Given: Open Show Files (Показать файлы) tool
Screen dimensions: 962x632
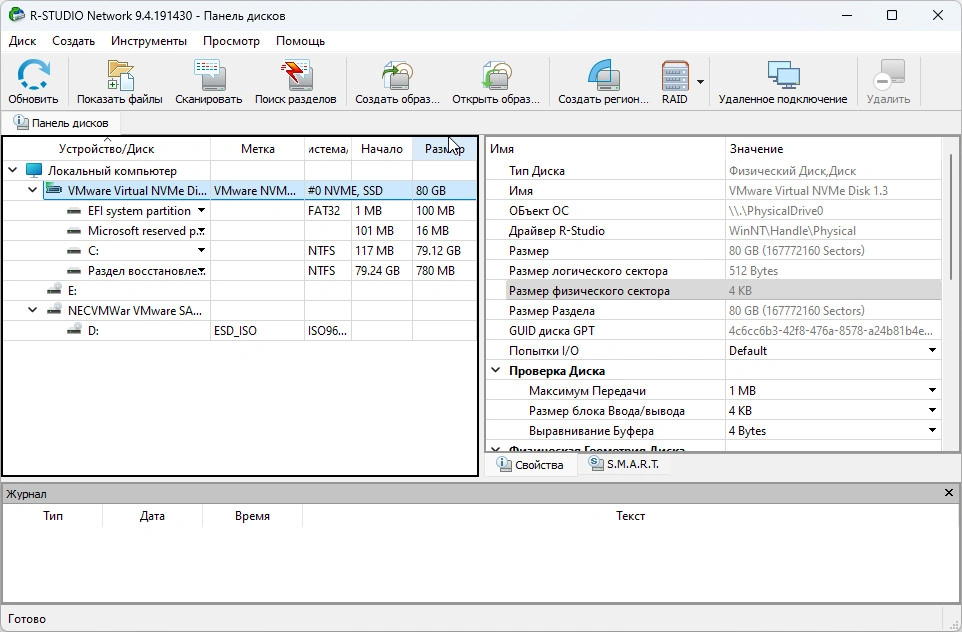Looking at the screenshot, I should 120,75.
